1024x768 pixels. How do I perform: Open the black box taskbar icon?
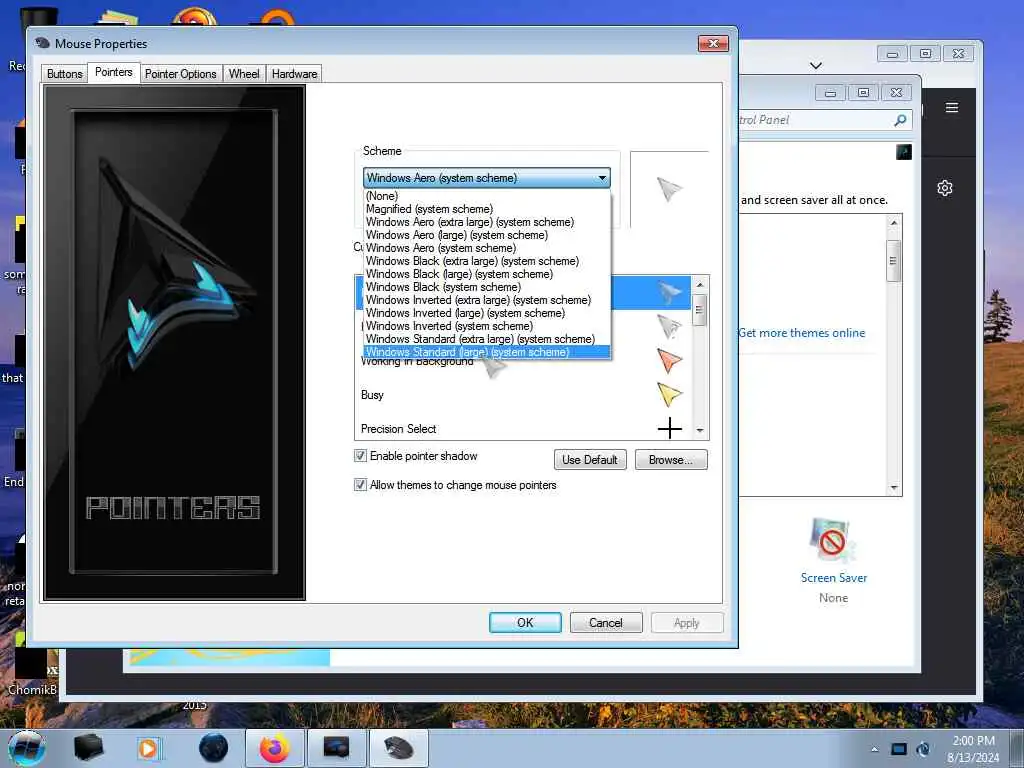point(88,747)
